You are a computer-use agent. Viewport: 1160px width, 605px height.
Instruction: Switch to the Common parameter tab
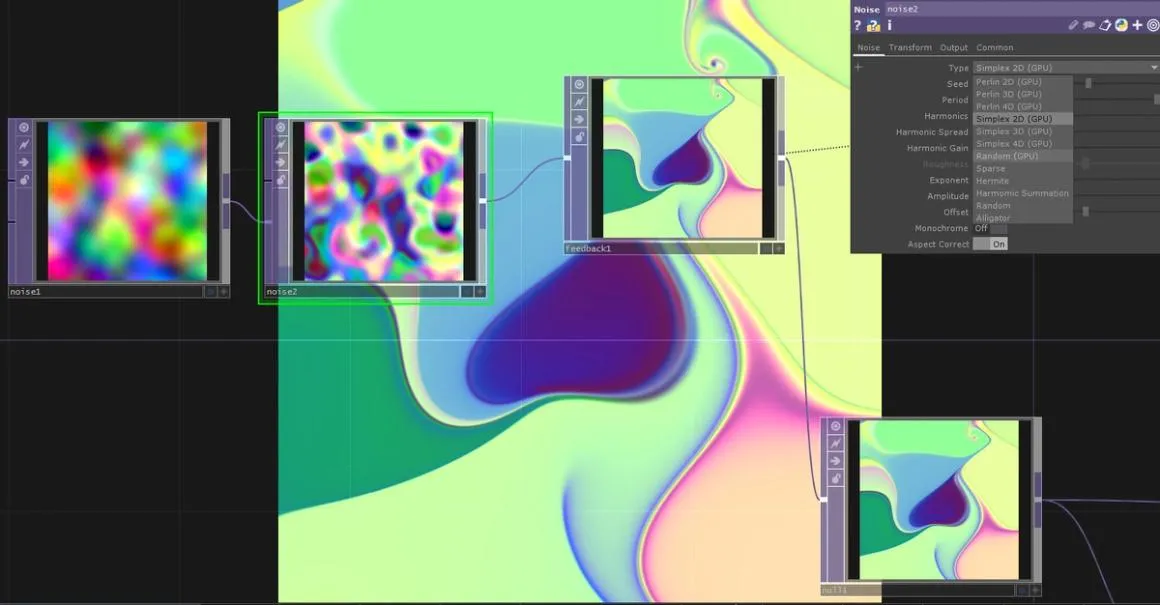[x=994, y=47]
